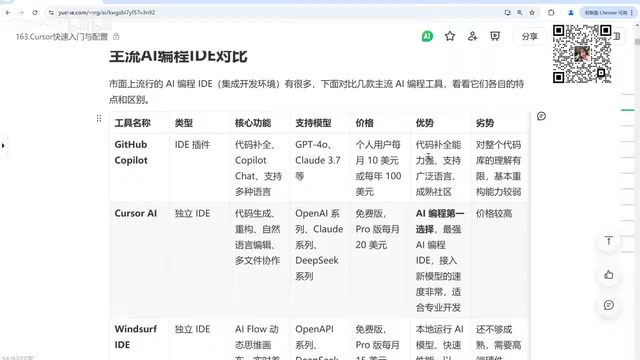
Task: Open site information icon left of URL
Action: (x=51, y=13)
